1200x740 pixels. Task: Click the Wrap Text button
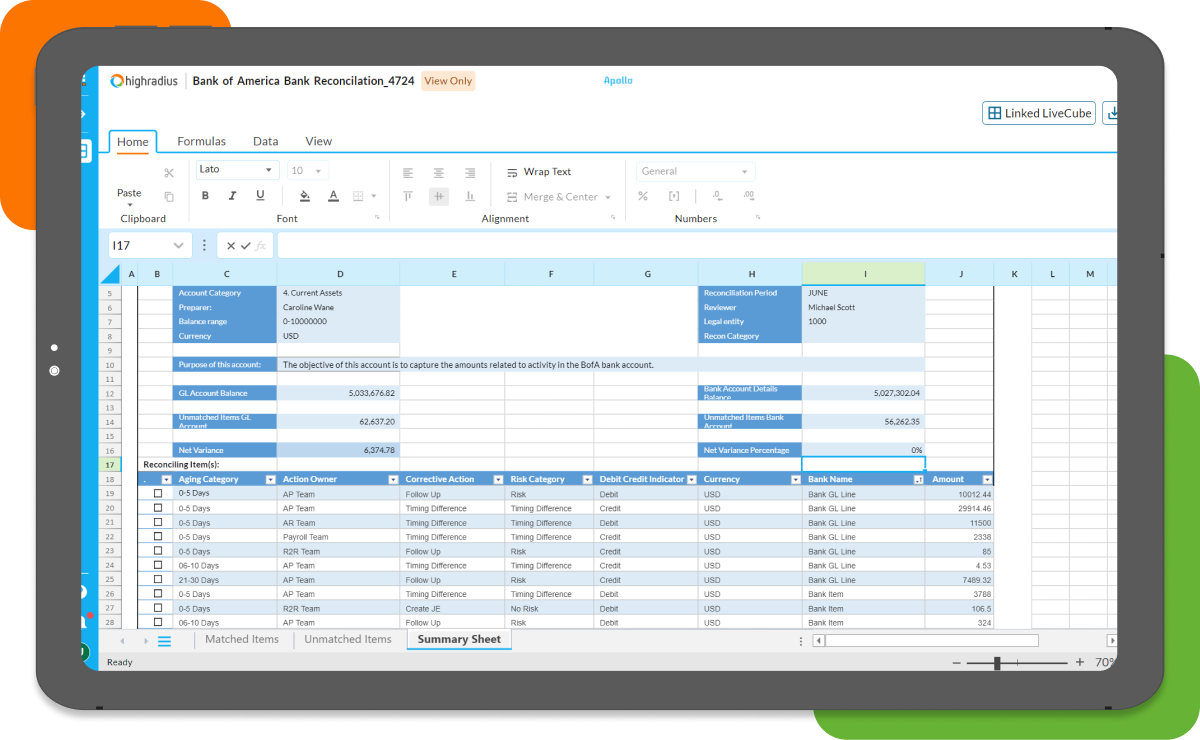[x=539, y=172]
